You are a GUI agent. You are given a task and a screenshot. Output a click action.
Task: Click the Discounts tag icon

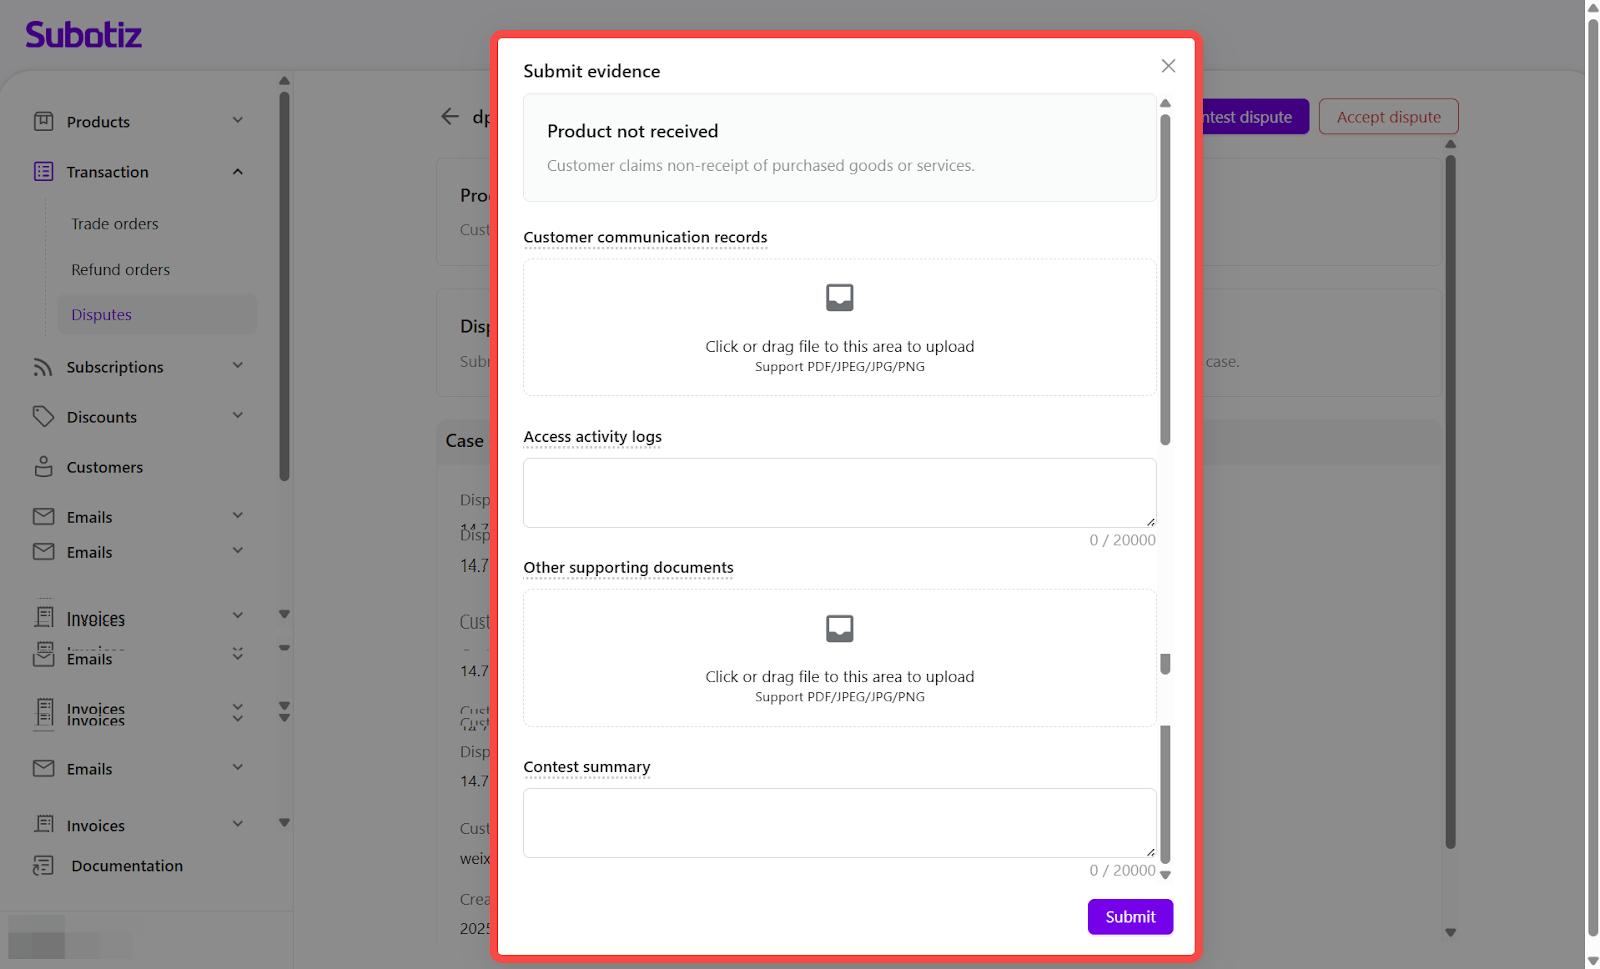43,416
